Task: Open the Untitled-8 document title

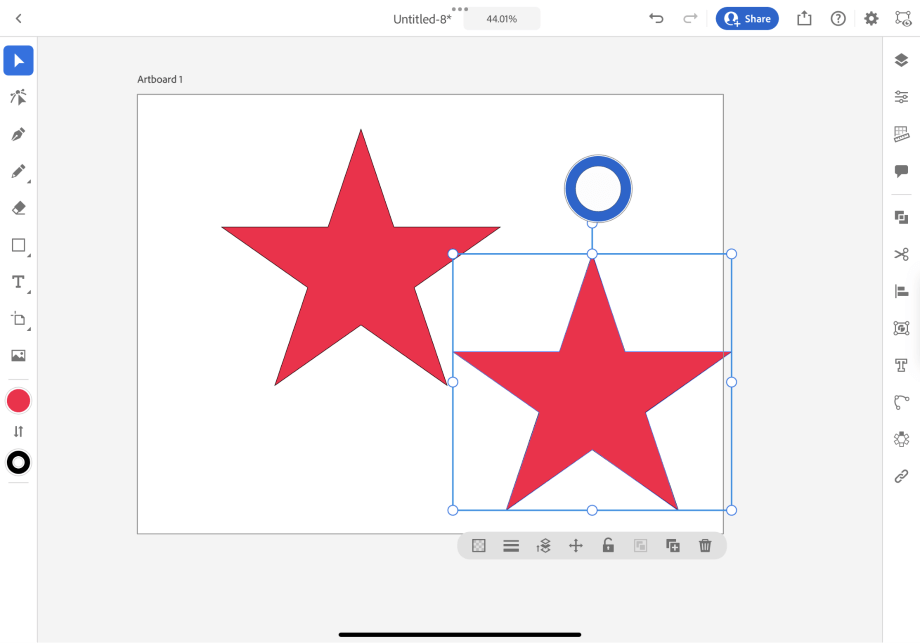Action: click(422, 19)
